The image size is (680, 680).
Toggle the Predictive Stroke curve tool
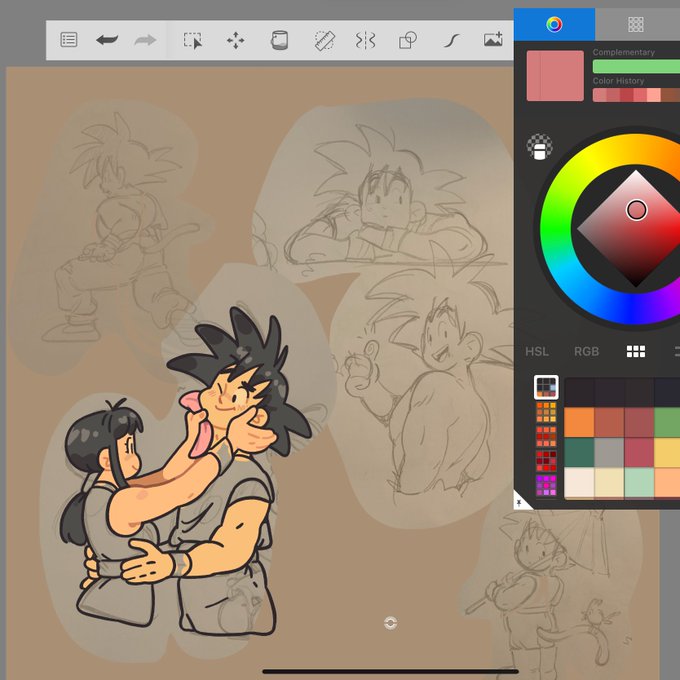pos(451,41)
